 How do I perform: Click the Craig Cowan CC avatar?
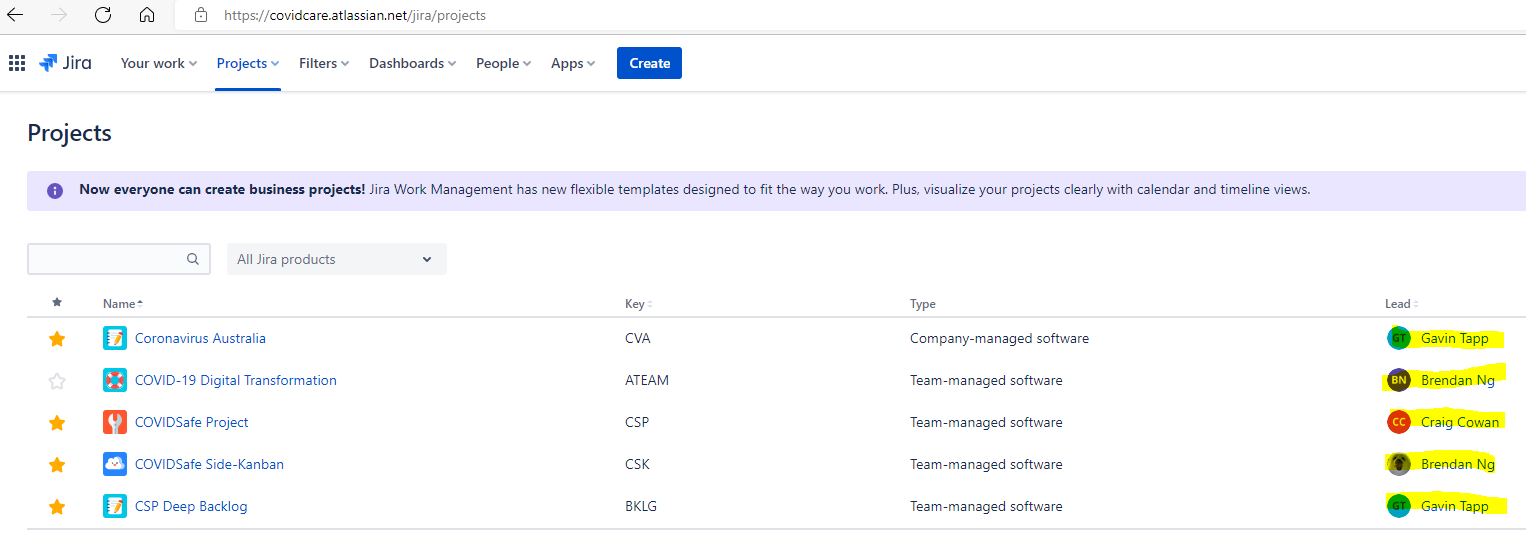[1398, 422]
